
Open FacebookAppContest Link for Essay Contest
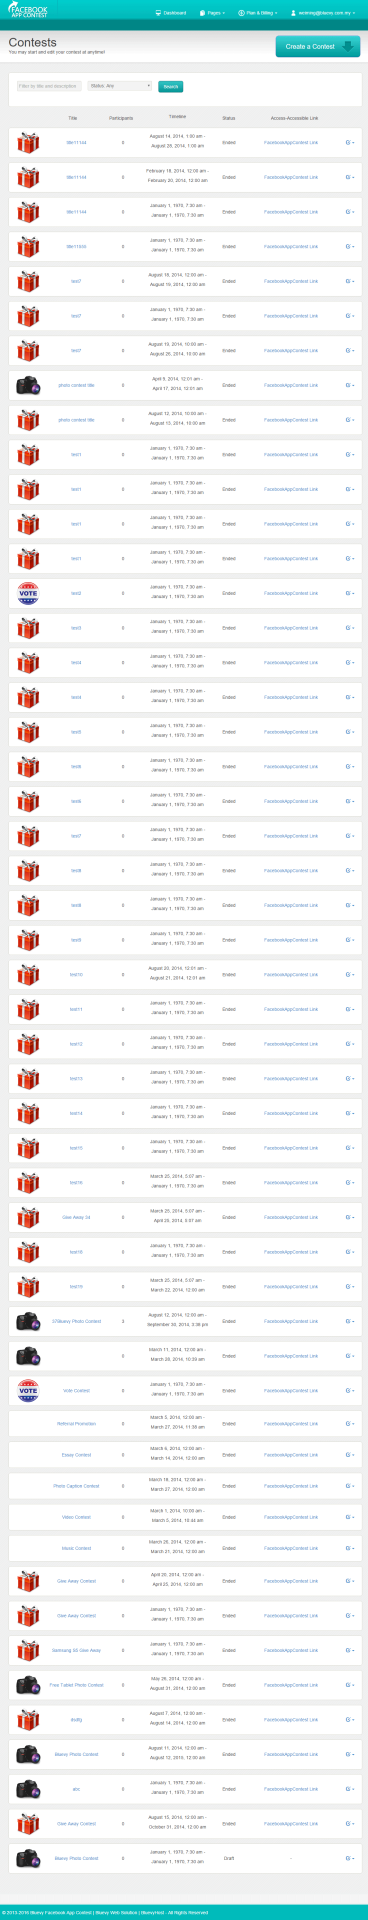(291, 1455)
